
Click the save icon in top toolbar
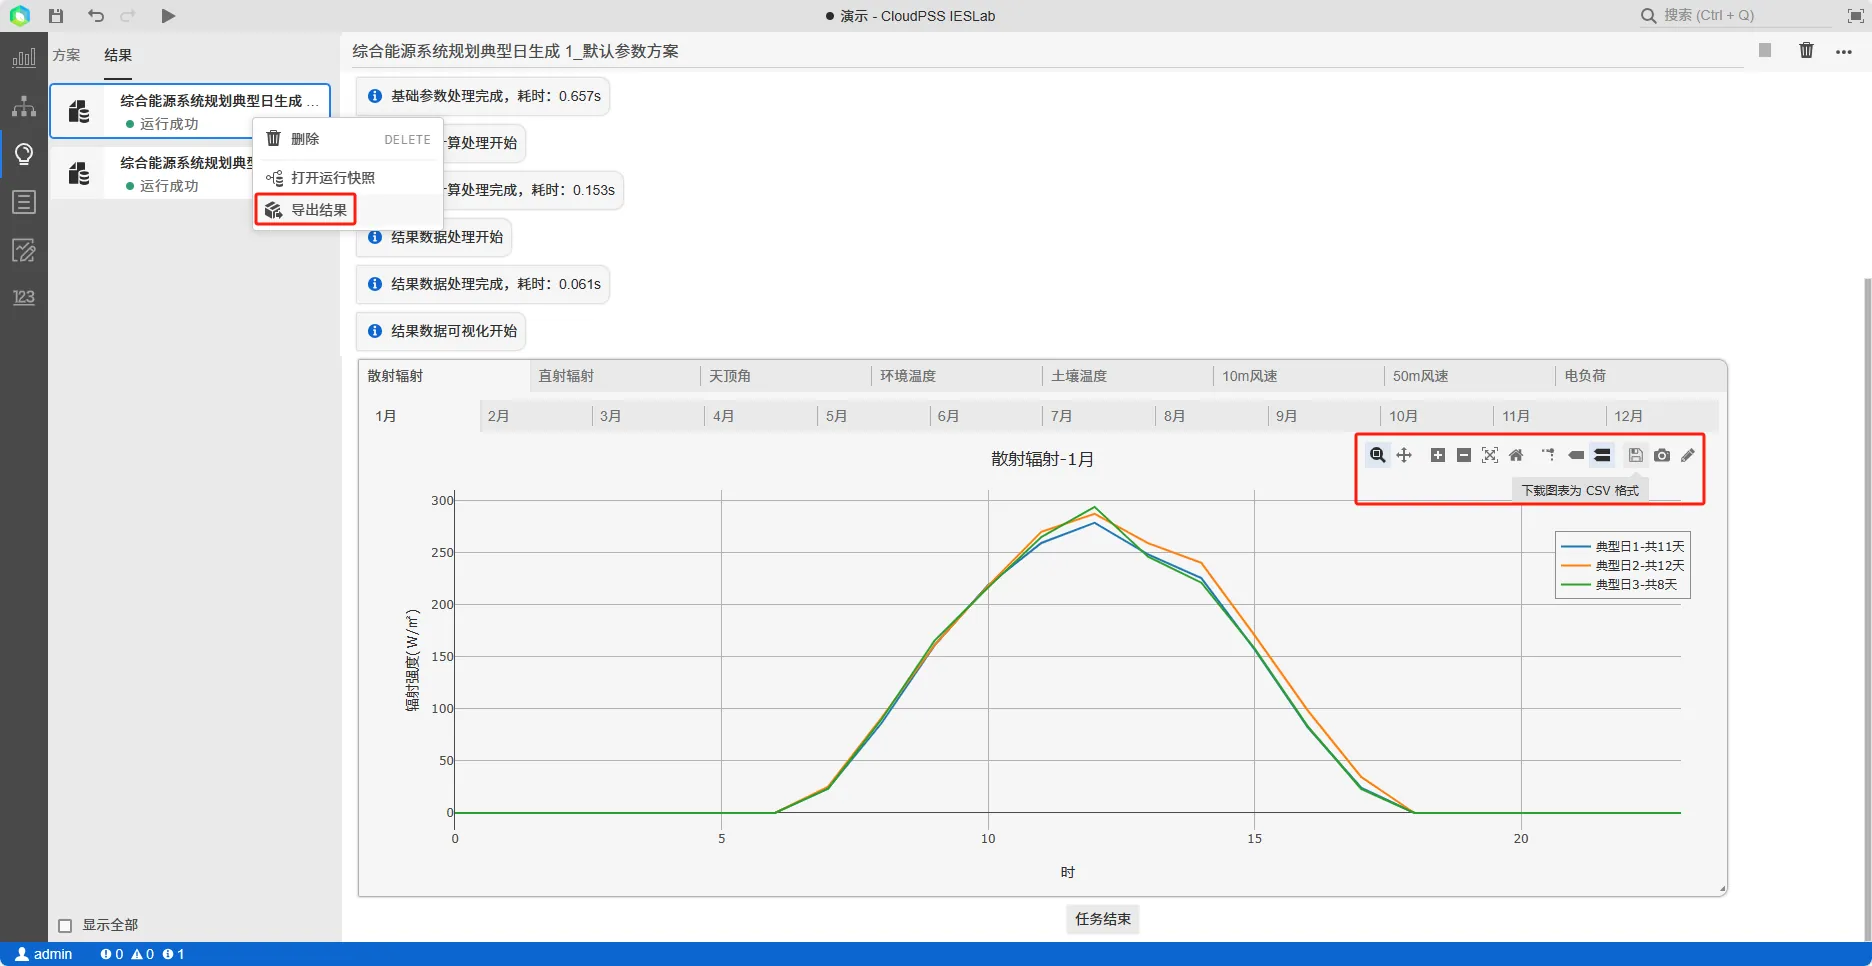[56, 16]
